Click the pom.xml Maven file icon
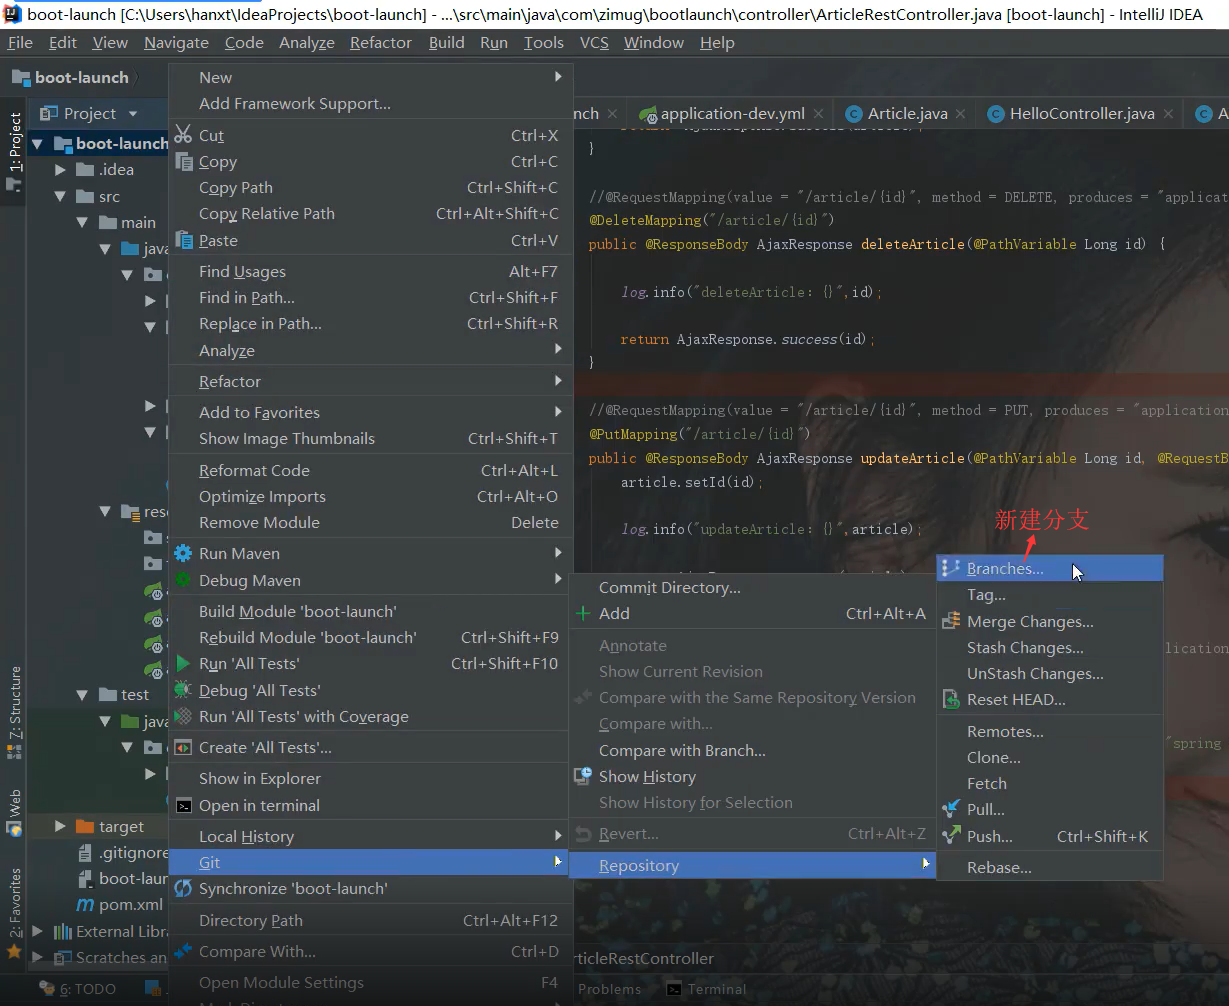Viewport: 1229px width, 1006px height. tap(86, 904)
